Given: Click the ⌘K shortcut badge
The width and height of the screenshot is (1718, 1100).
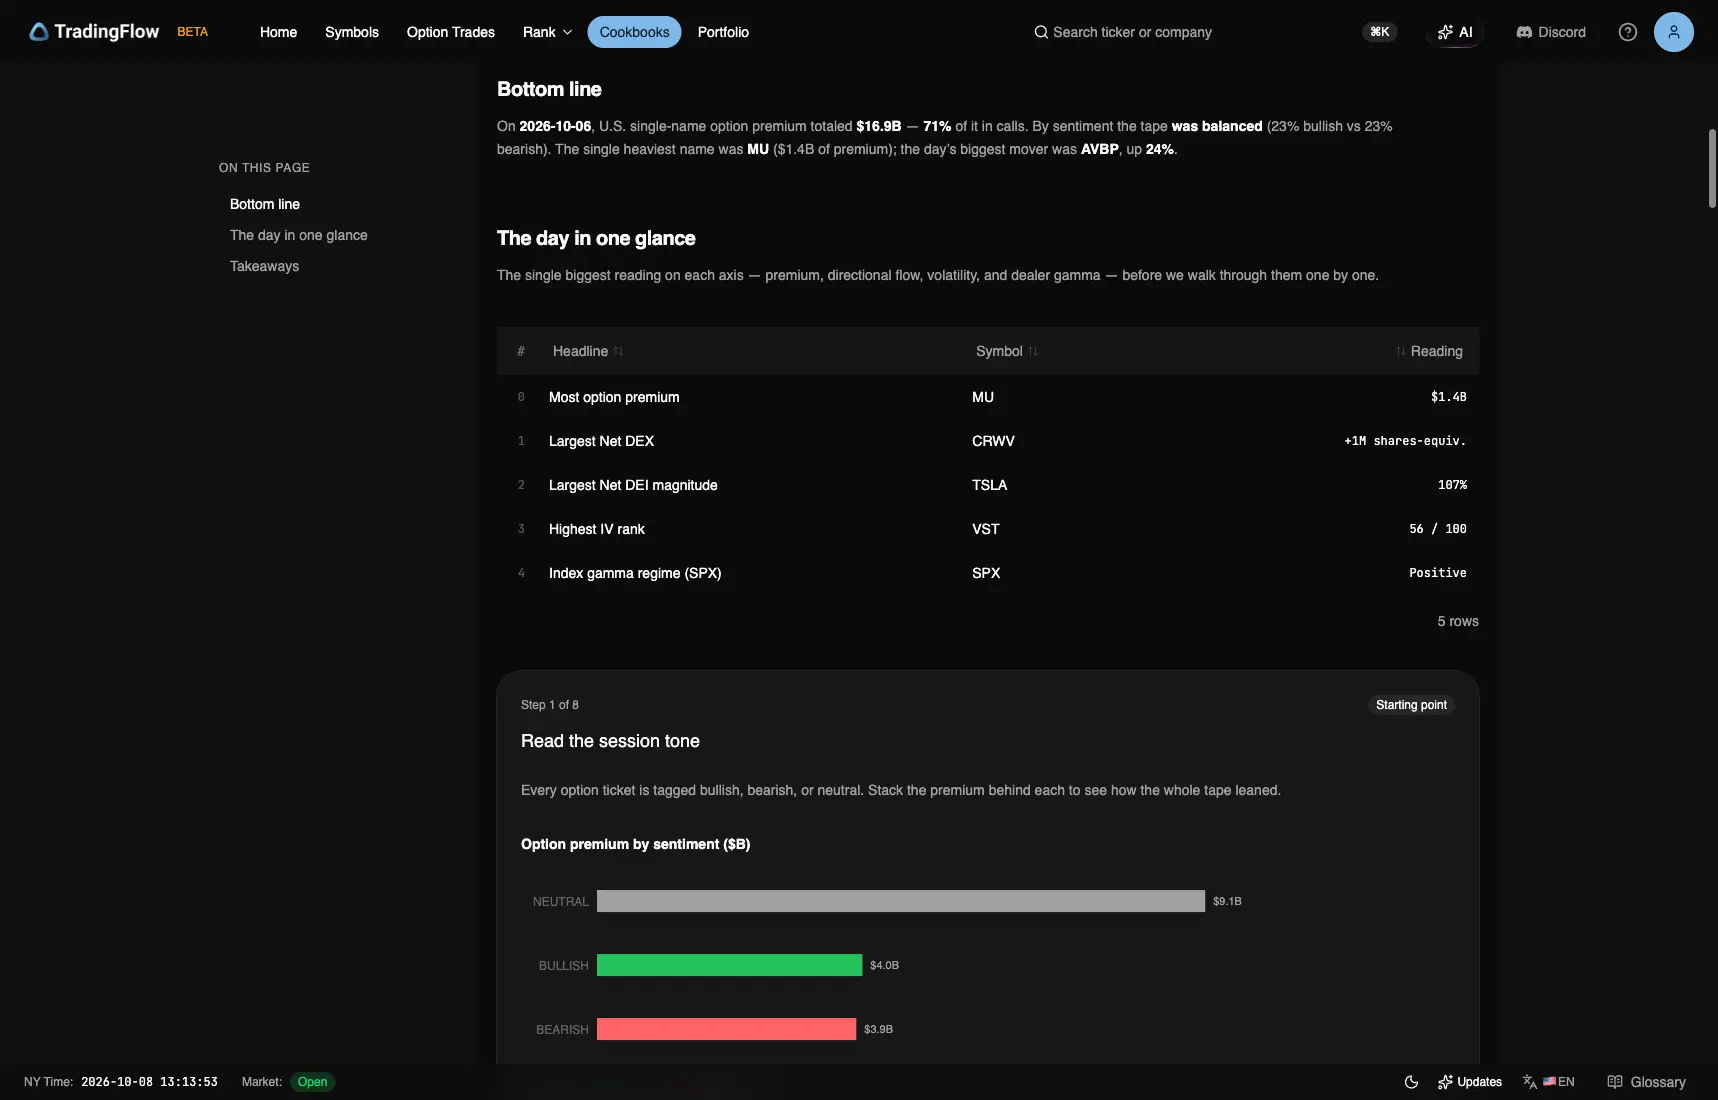Looking at the screenshot, I should coord(1379,32).
